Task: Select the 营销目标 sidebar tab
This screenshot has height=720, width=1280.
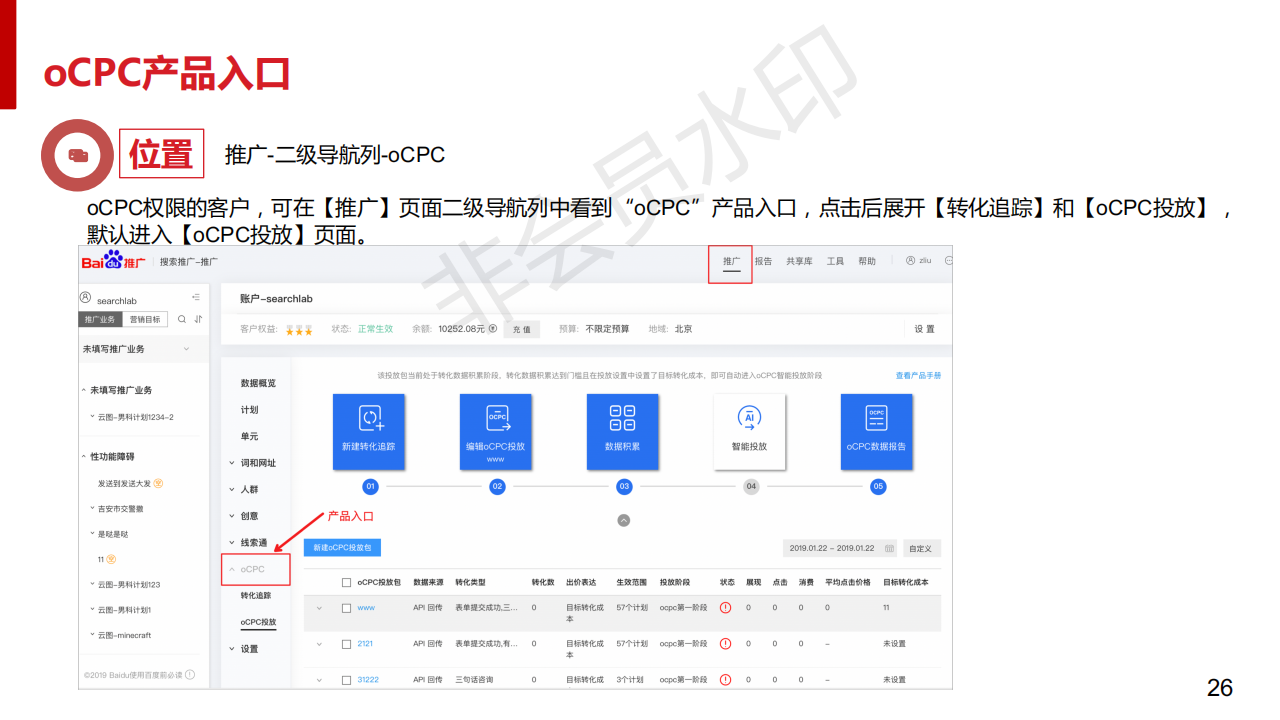Action: coord(145,320)
